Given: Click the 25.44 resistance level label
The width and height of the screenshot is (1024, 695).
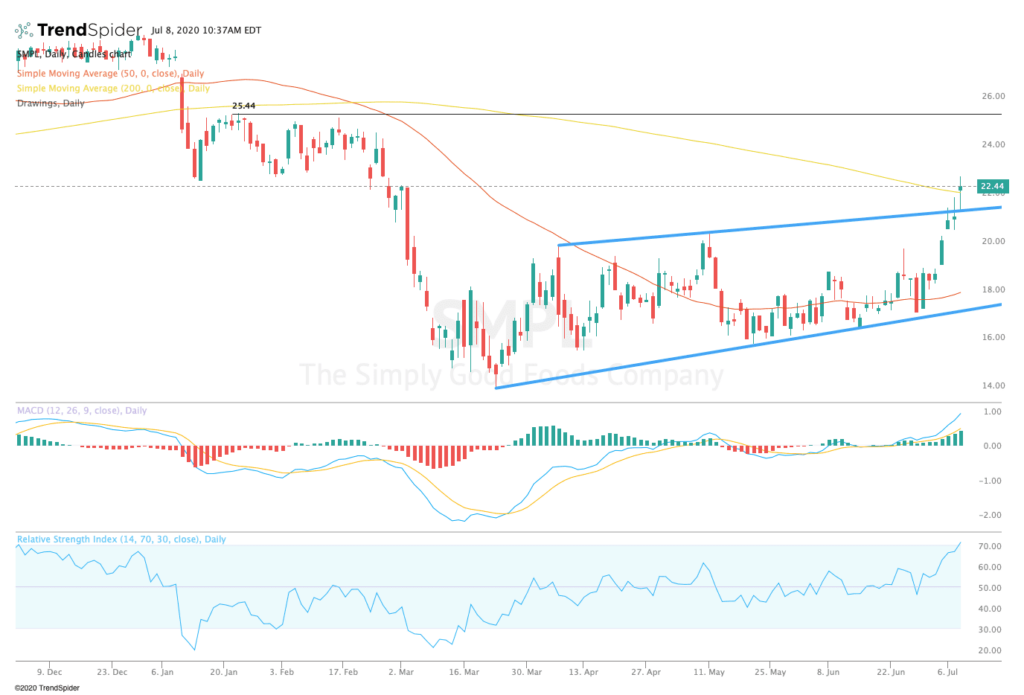Looking at the screenshot, I should [x=244, y=106].
